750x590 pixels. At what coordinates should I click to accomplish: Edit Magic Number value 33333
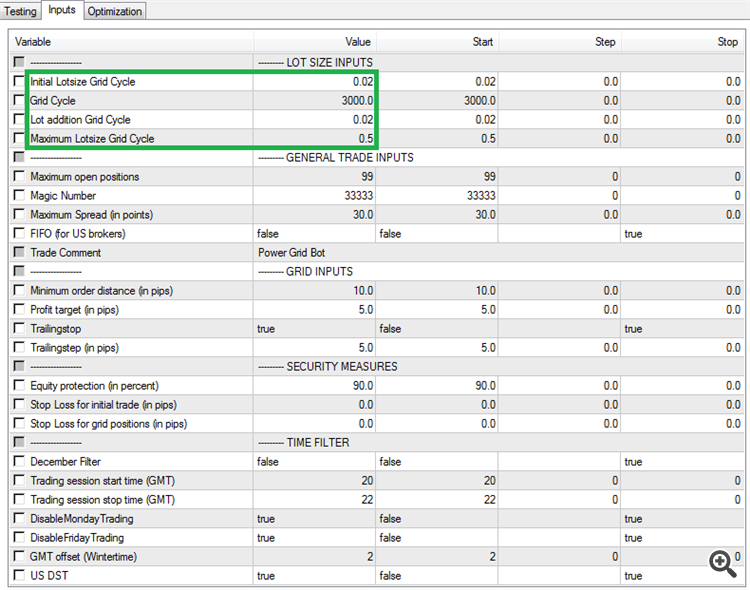(x=315, y=195)
